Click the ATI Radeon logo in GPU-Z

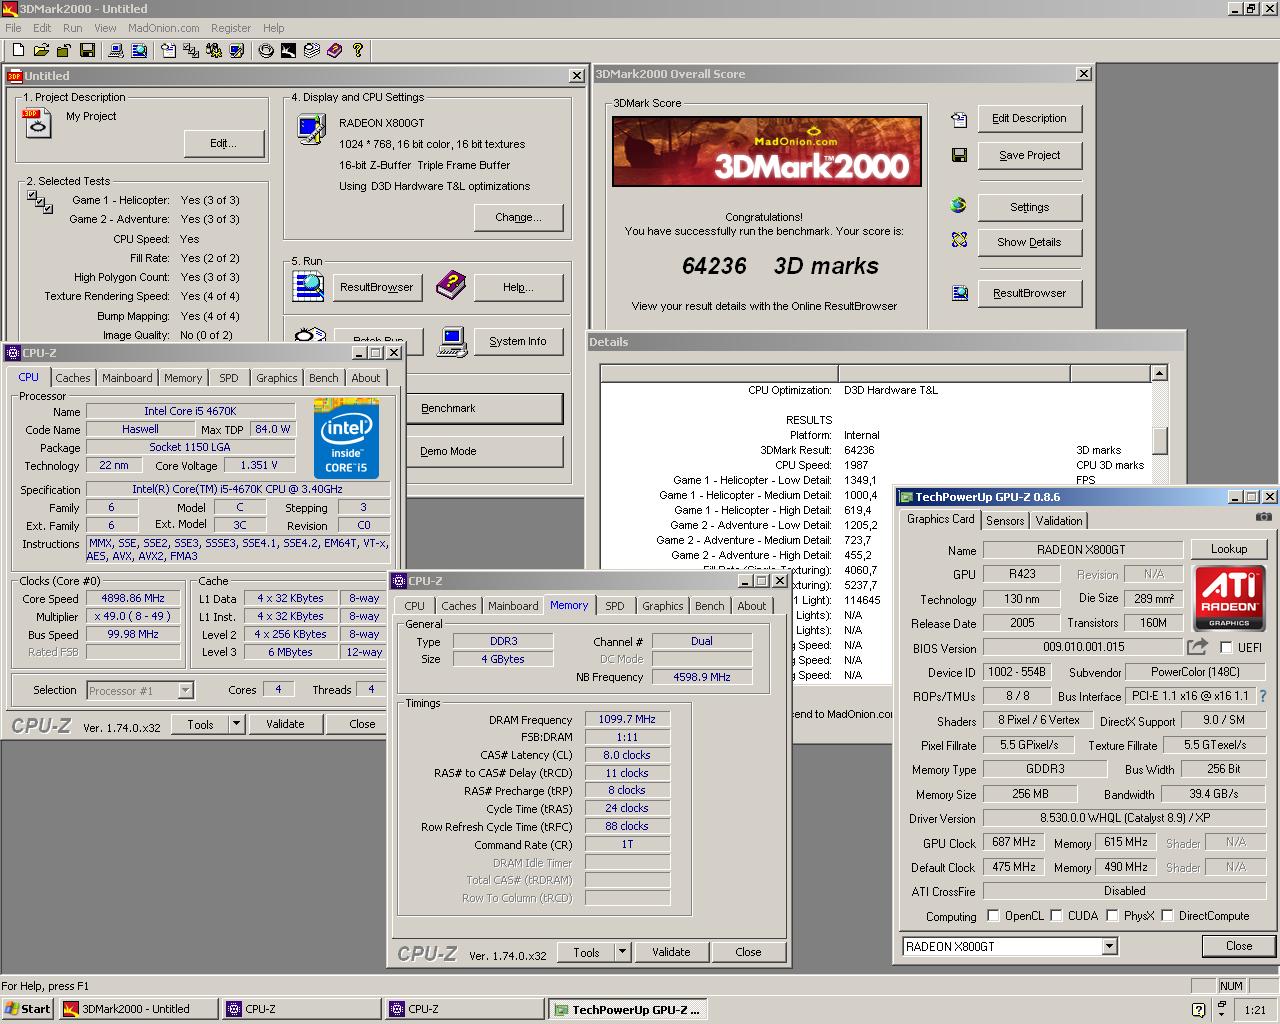1229,598
